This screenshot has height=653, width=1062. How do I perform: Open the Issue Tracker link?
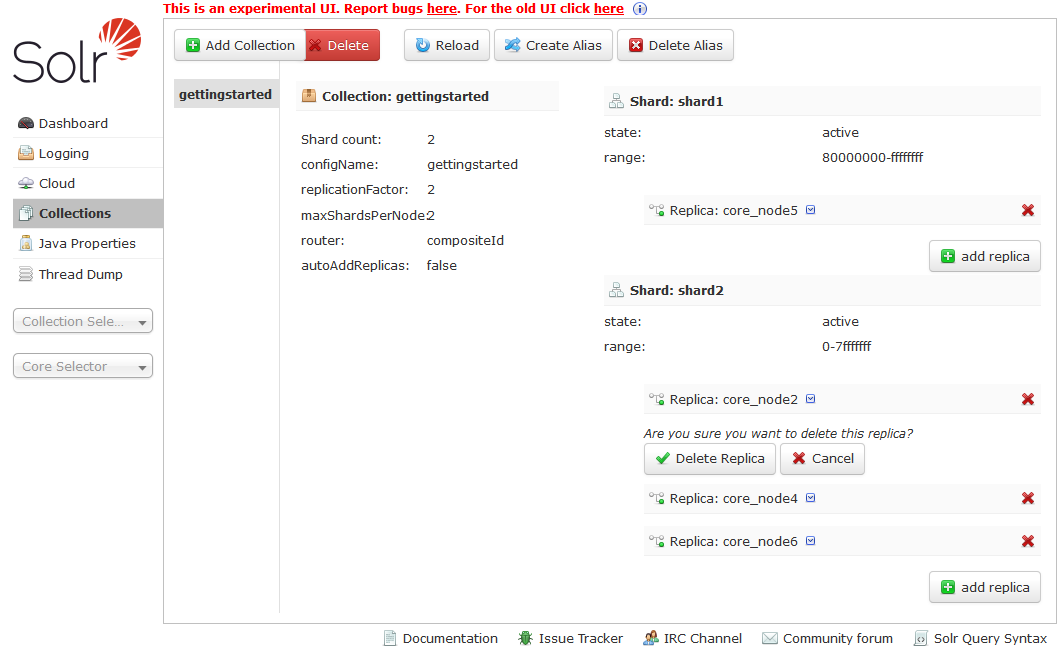coord(570,638)
